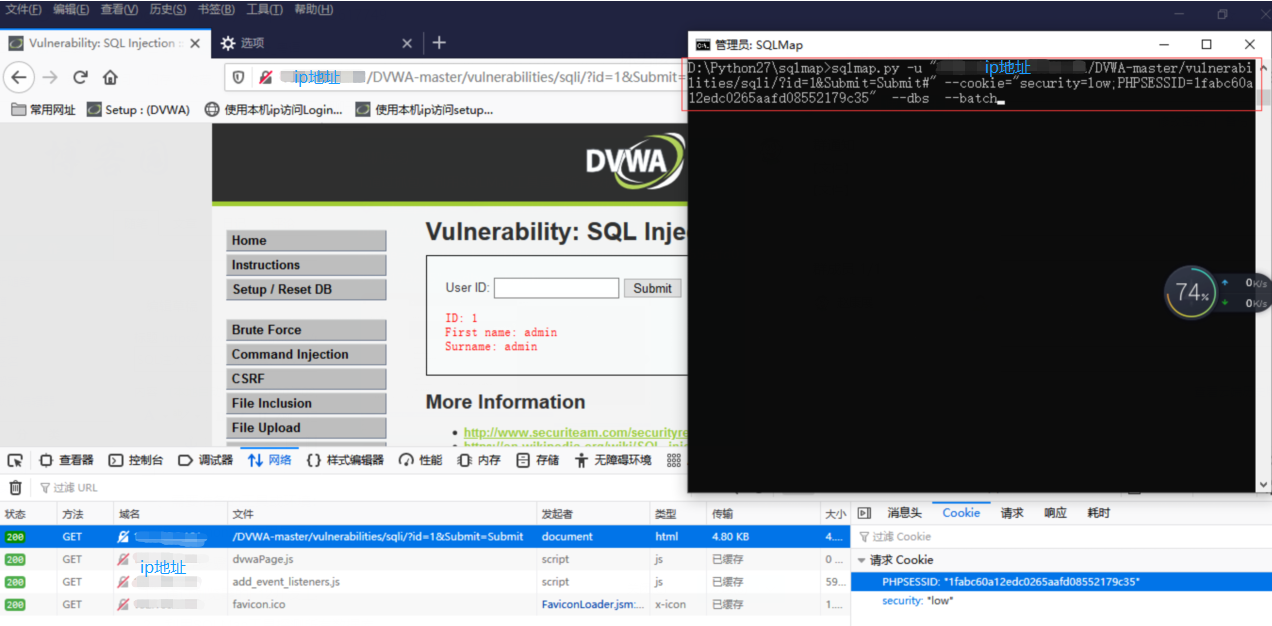
Task: Select the favicon.ico request row
Action: [425, 604]
